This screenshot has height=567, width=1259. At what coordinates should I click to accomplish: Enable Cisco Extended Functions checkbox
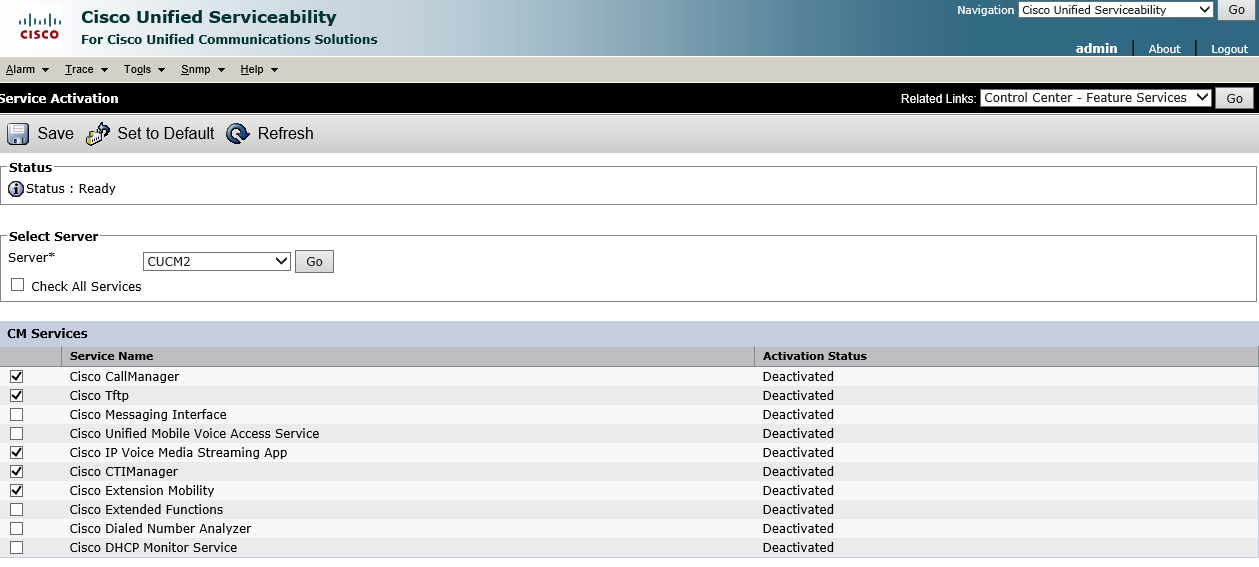[17, 510]
